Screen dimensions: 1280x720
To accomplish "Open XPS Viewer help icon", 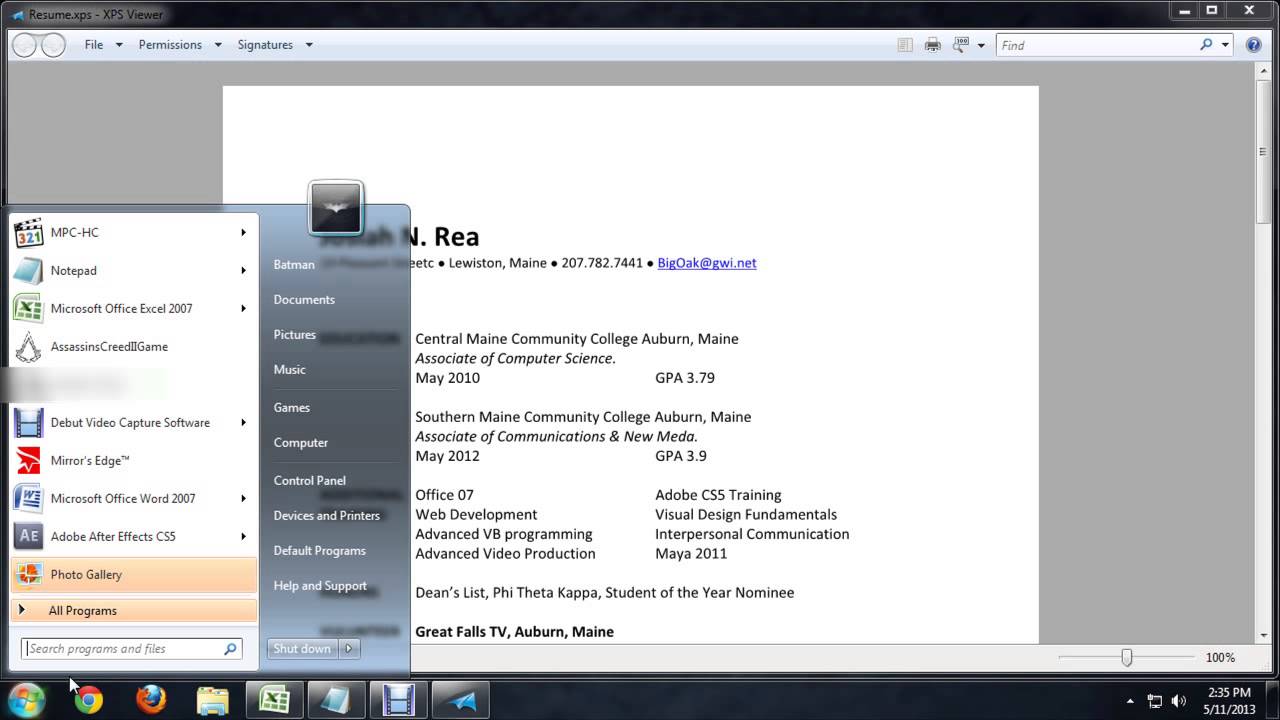I will (1253, 45).
